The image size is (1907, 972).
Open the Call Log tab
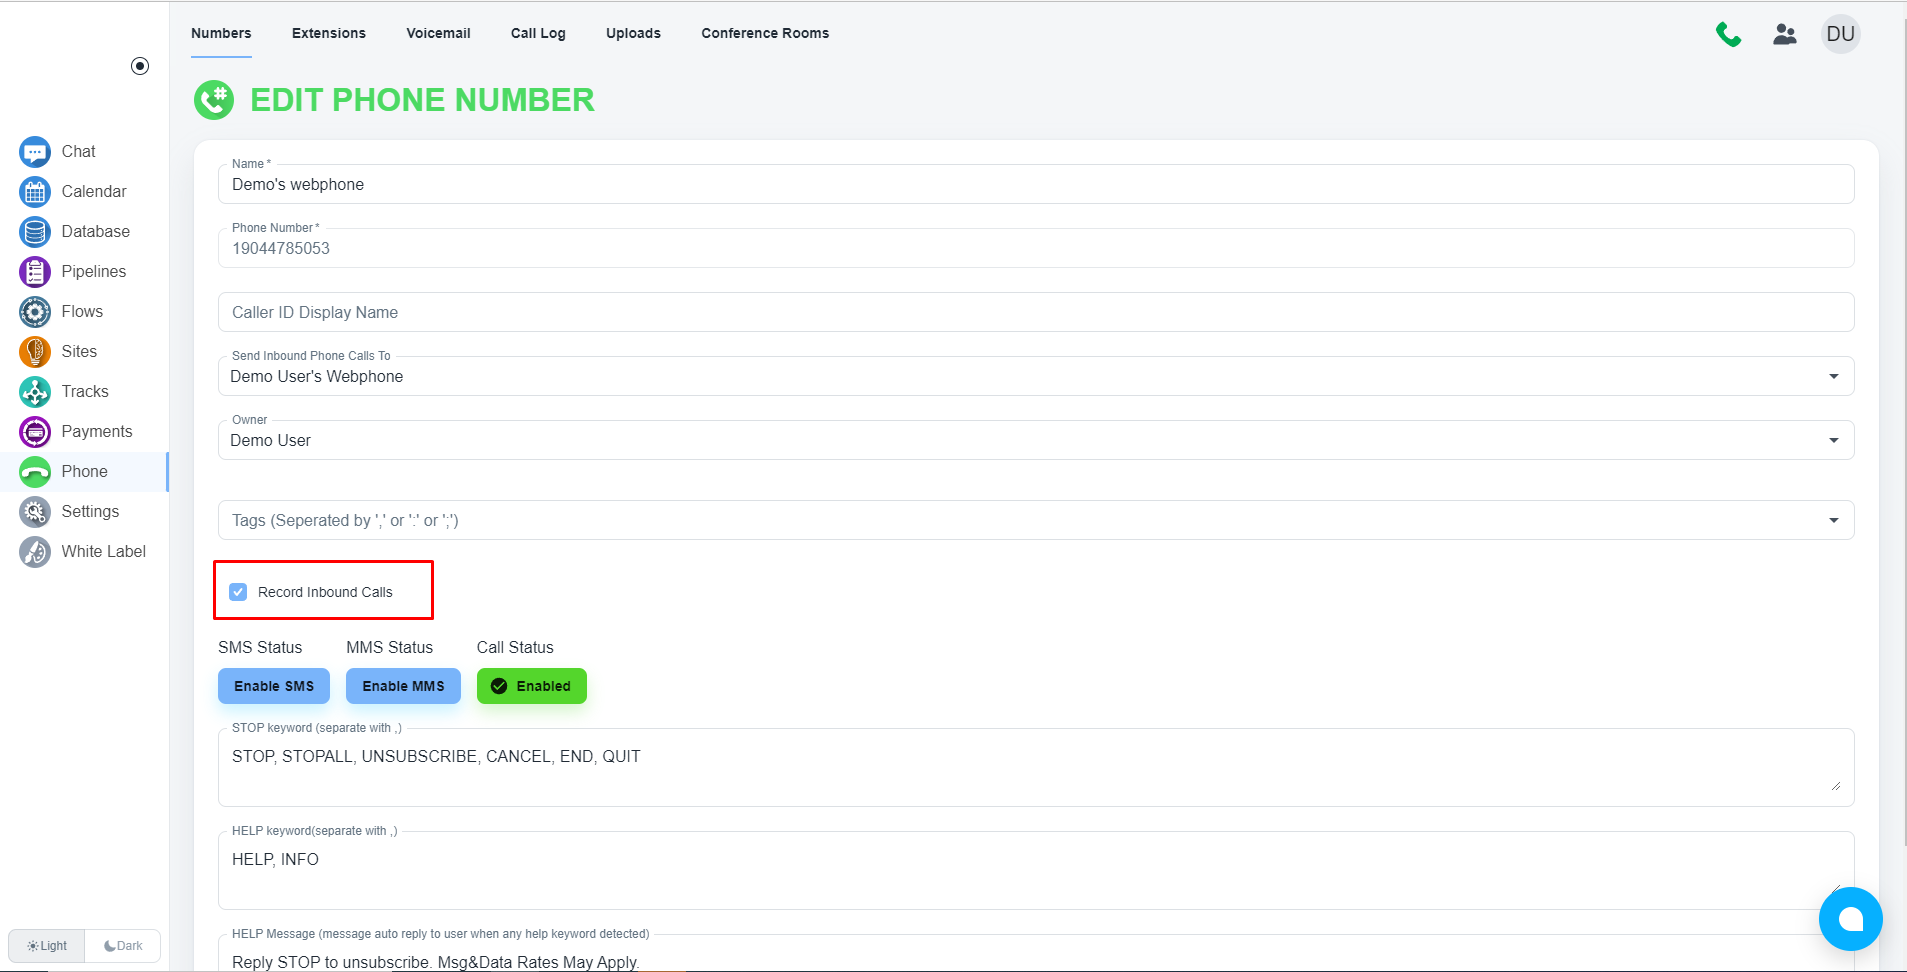(x=538, y=33)
